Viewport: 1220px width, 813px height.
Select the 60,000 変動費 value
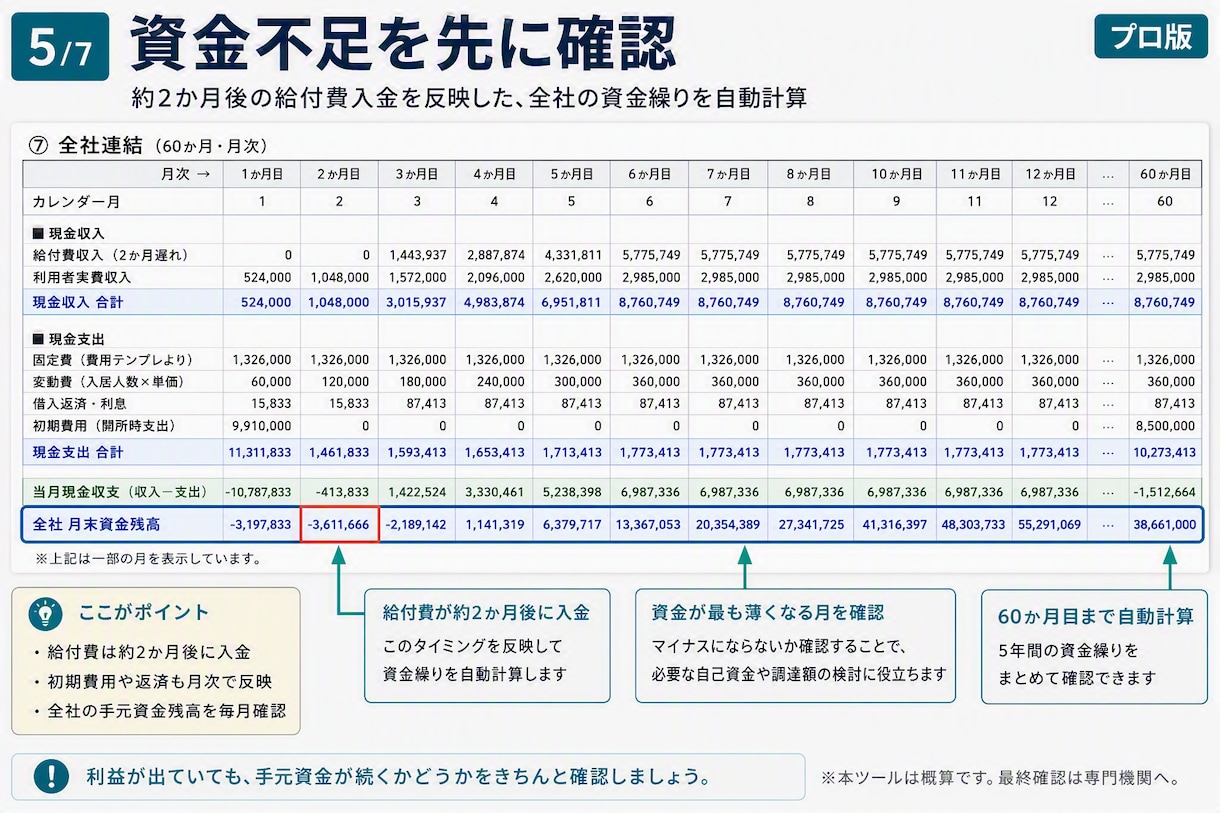click(x=270, y=381)
